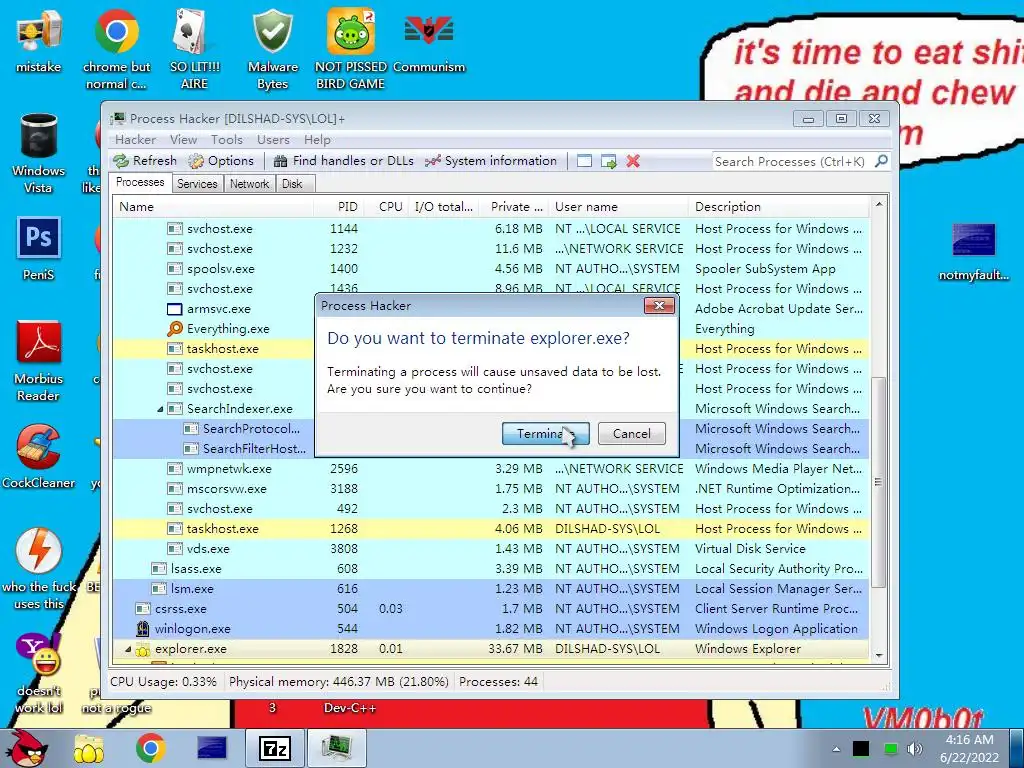Click the 'chrome but normal' desktop icon
The height and width of the screenshot is (768, 1024).
(116, 49)
